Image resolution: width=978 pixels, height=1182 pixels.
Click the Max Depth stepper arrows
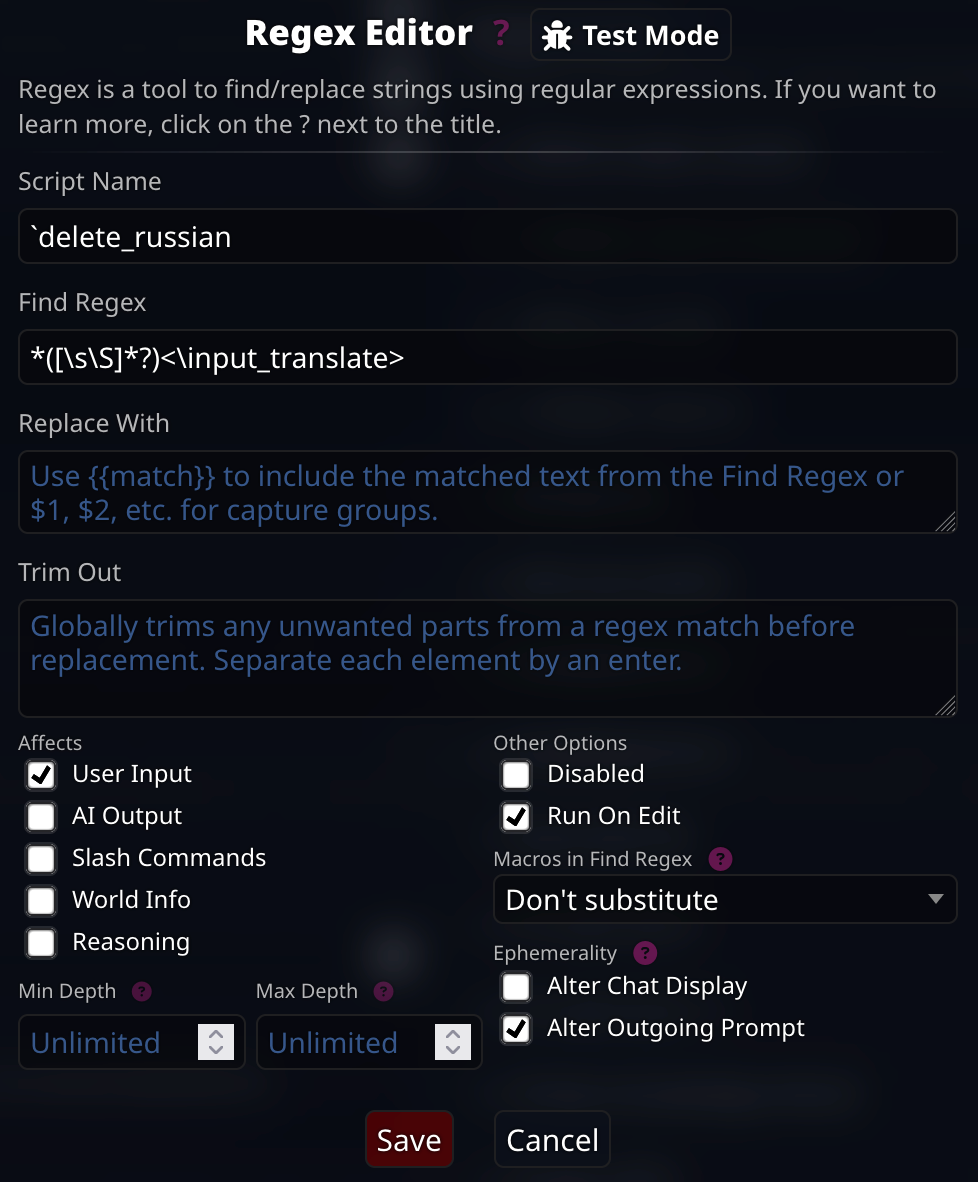coord(452,1042)
